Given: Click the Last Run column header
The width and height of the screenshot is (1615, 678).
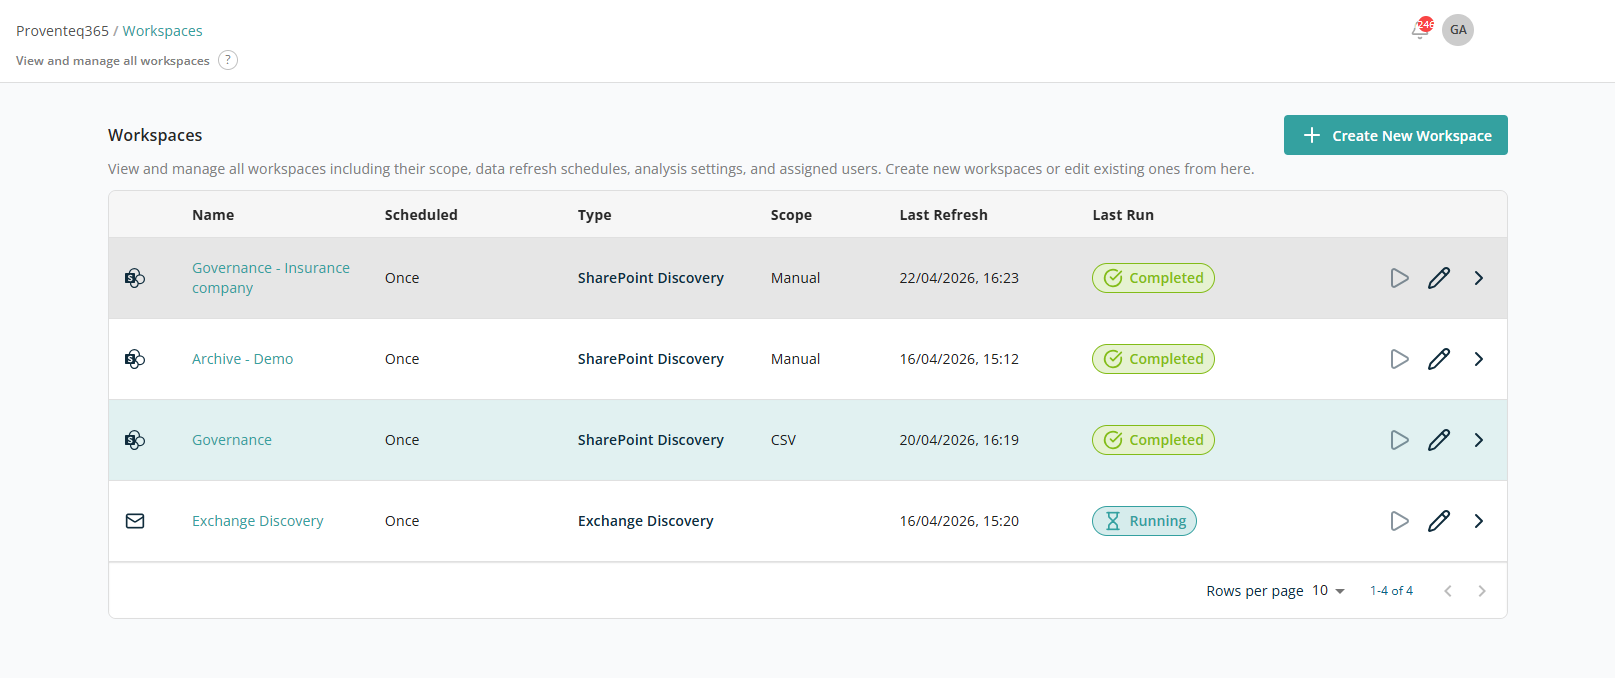Looking at the screenshot, I should 1123,215.
